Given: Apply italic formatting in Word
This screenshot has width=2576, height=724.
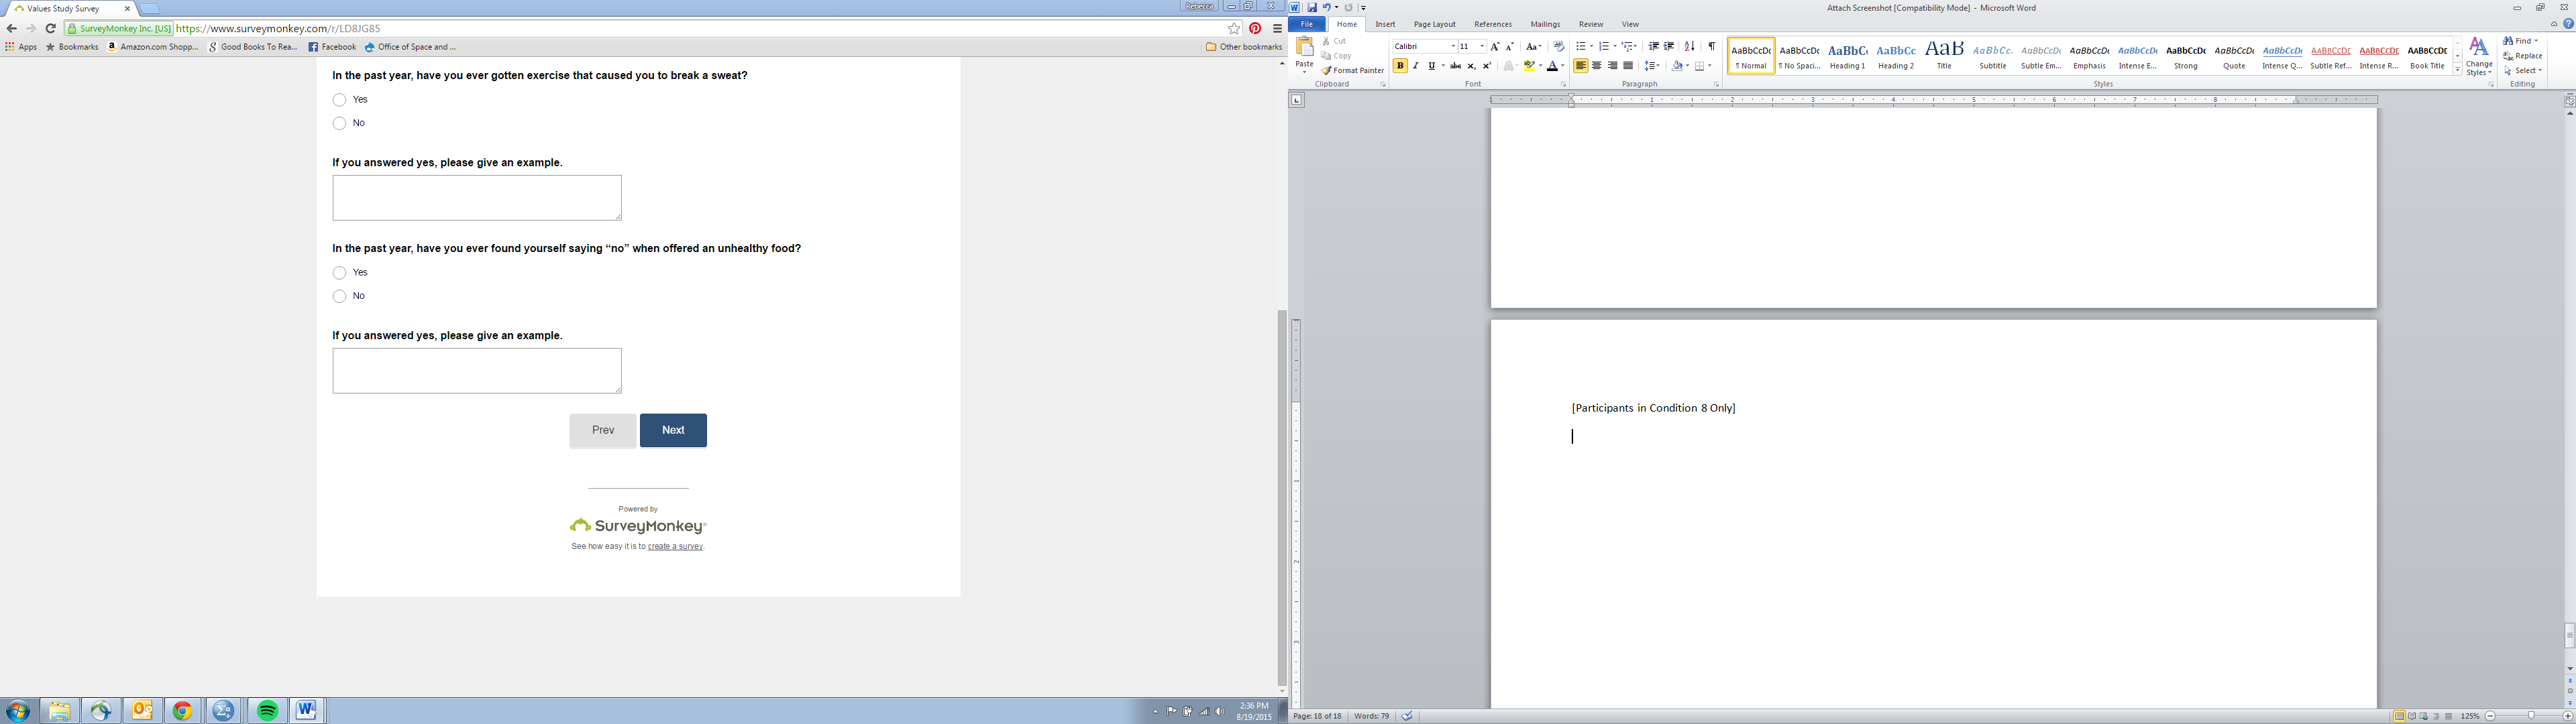Looking at the screenshot, I should coord(1415,66).
